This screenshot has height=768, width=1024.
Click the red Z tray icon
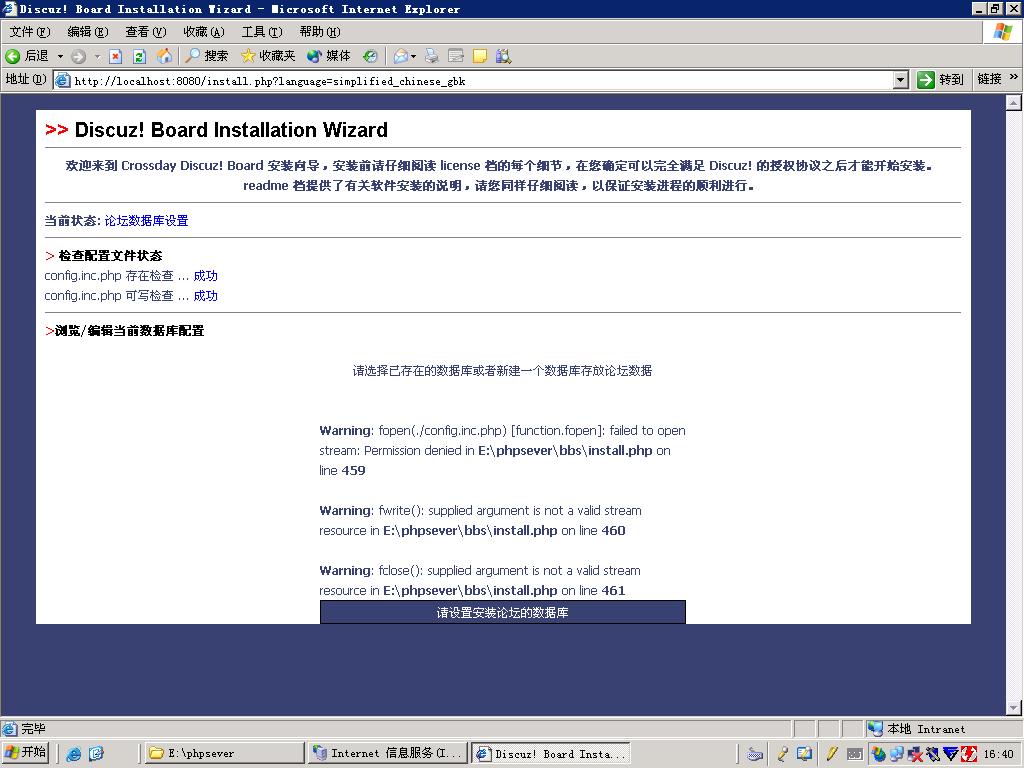coord(969,754)
